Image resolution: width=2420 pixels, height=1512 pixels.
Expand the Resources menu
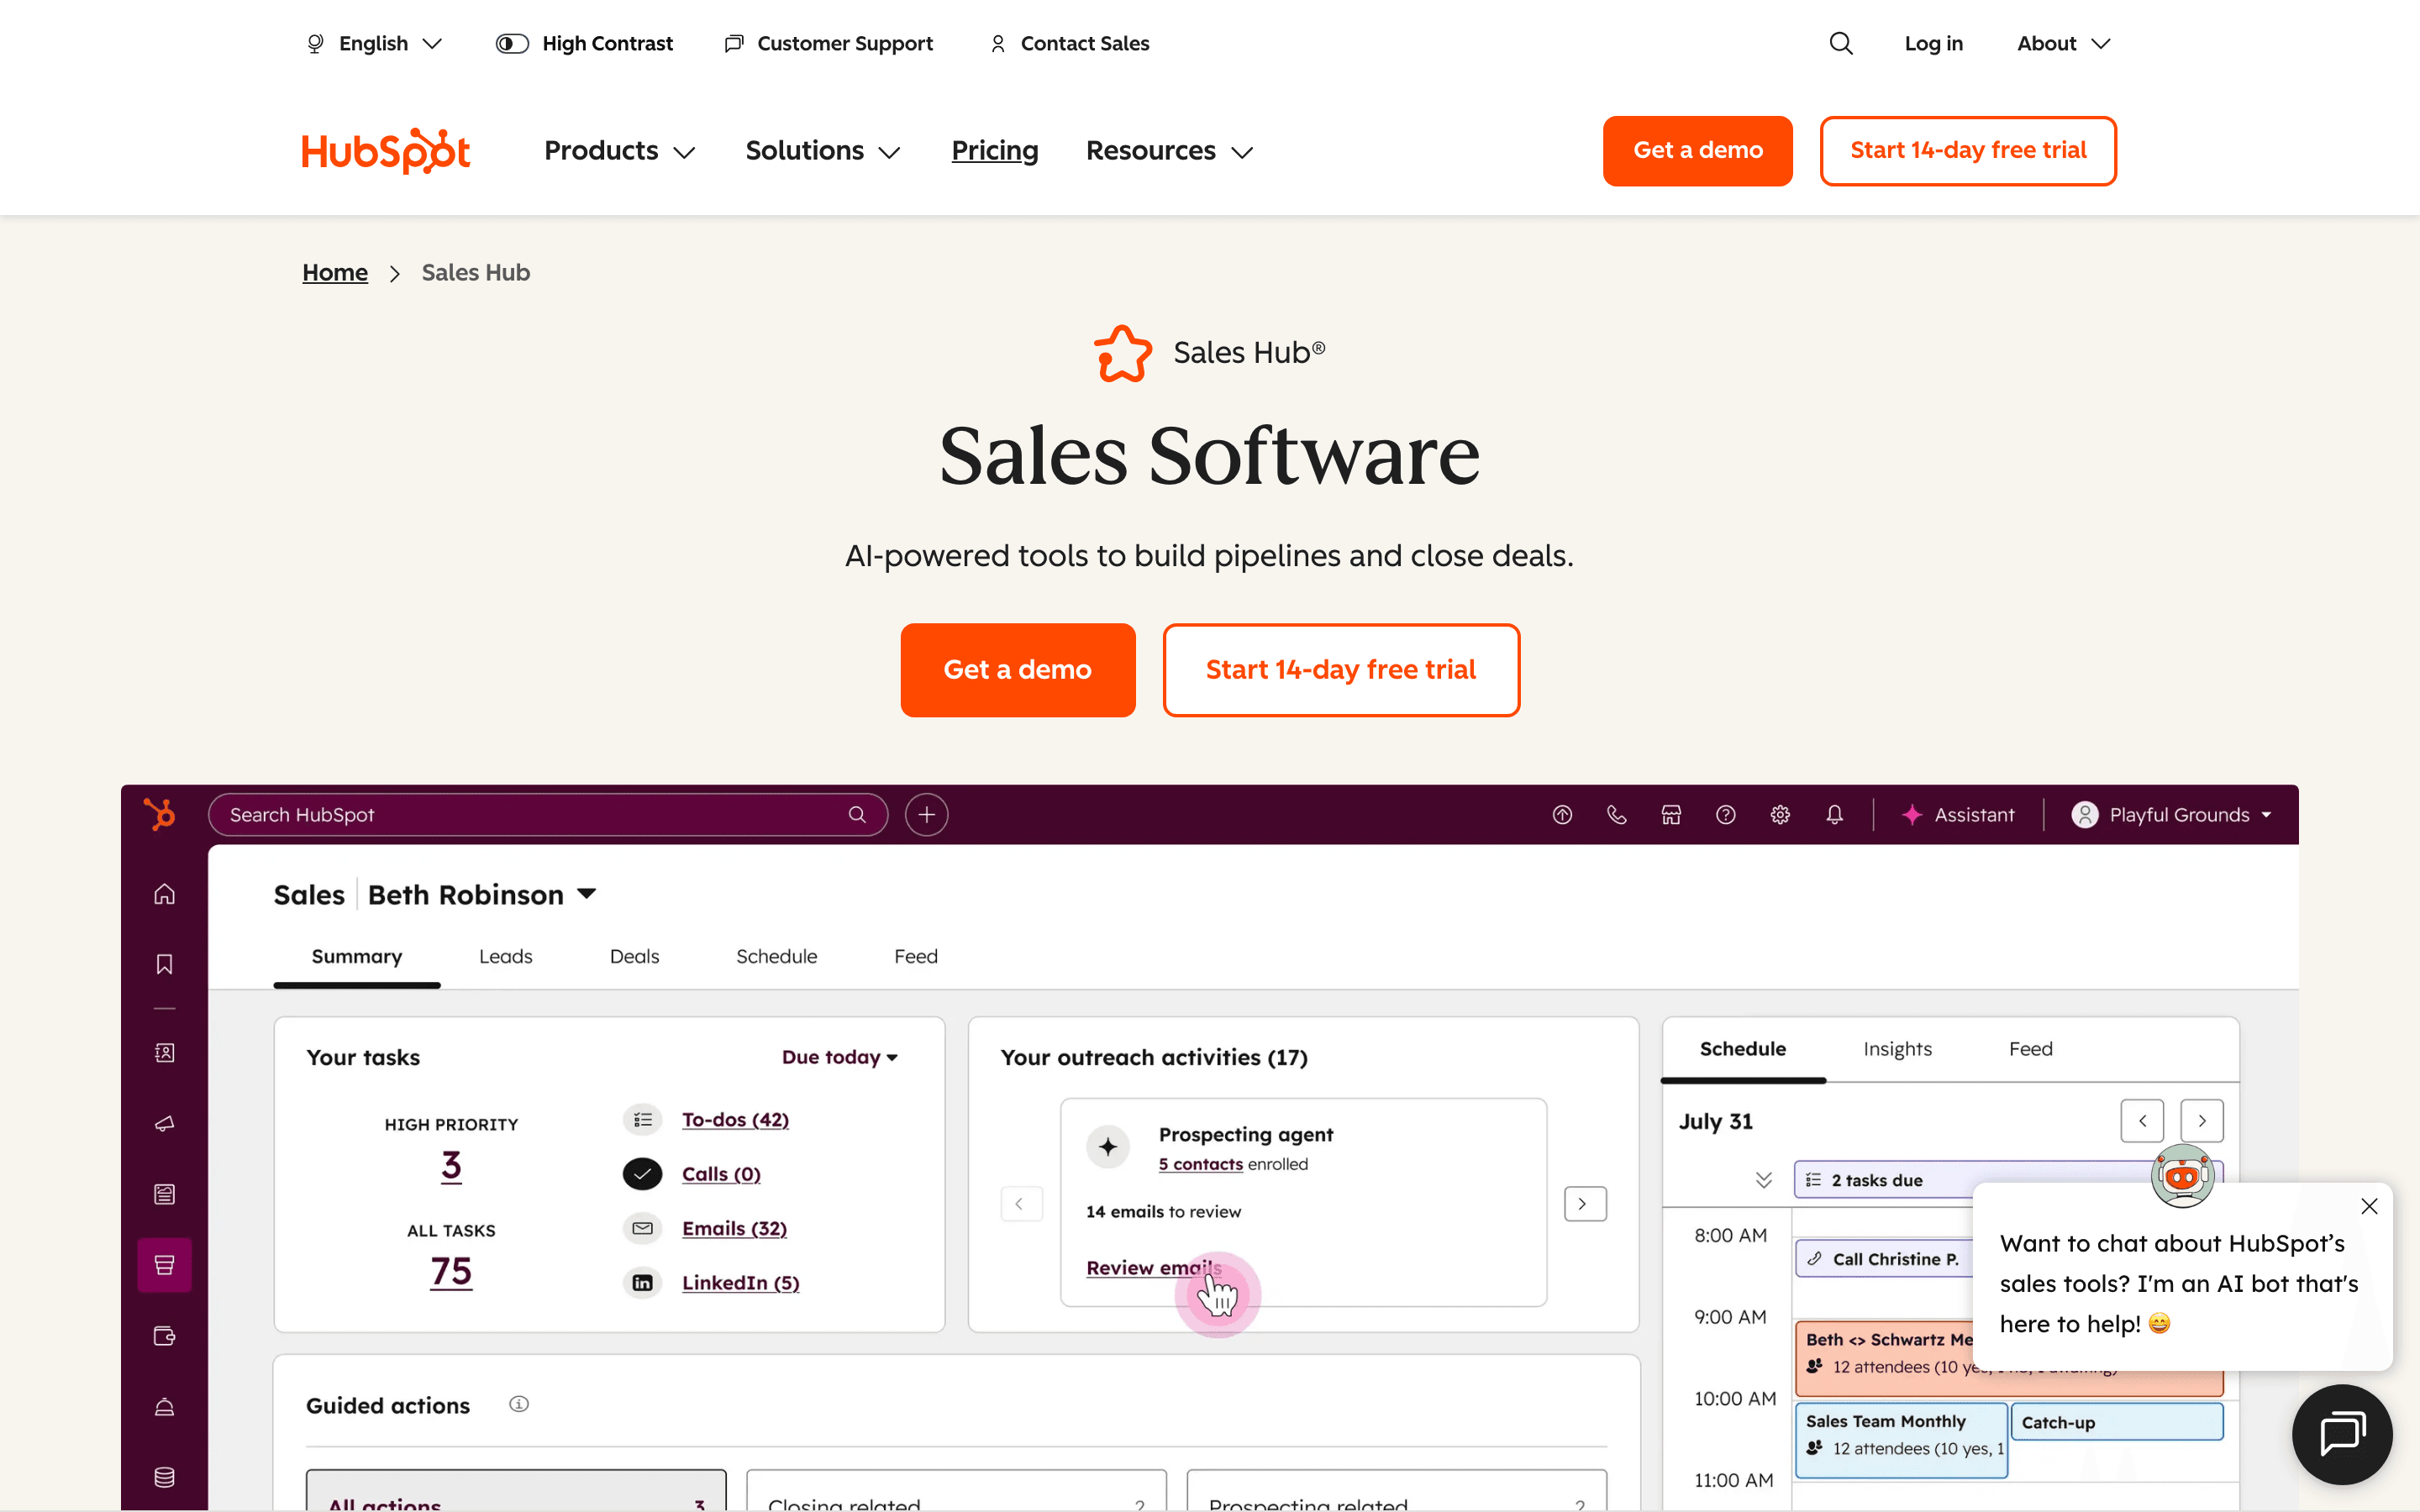(x=1170, y=151)
